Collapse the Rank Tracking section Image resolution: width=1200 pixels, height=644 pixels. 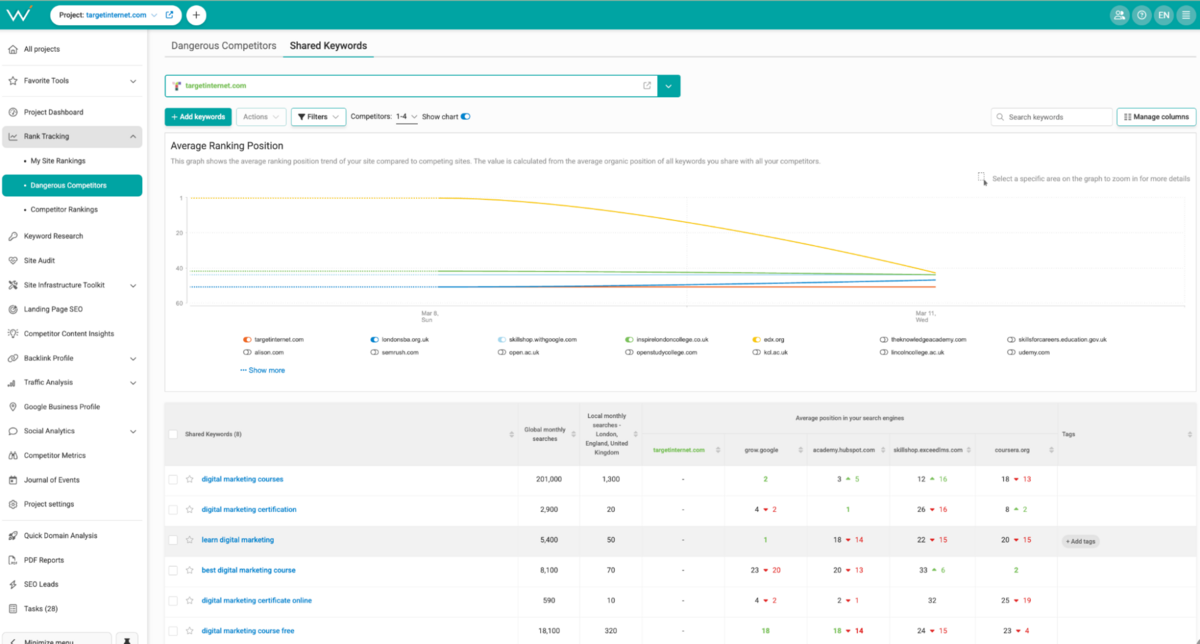tap(133, 137)
